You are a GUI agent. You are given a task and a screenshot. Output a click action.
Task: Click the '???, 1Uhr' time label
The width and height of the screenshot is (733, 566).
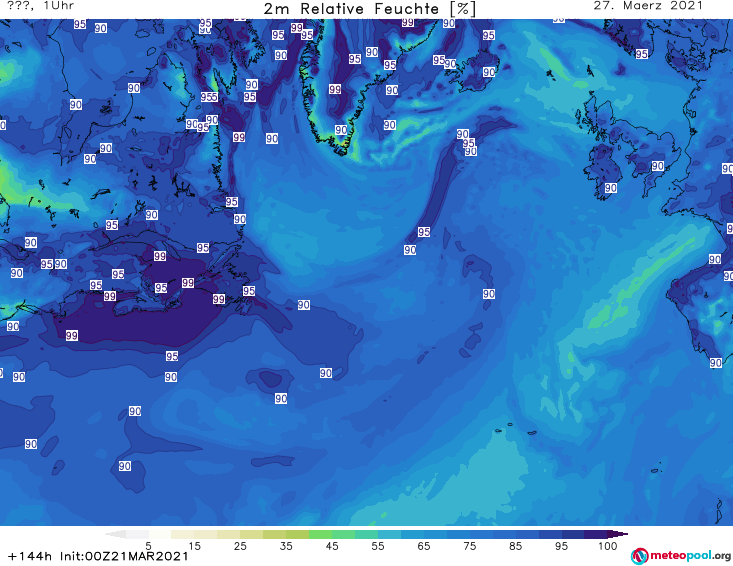coord(41,6)
